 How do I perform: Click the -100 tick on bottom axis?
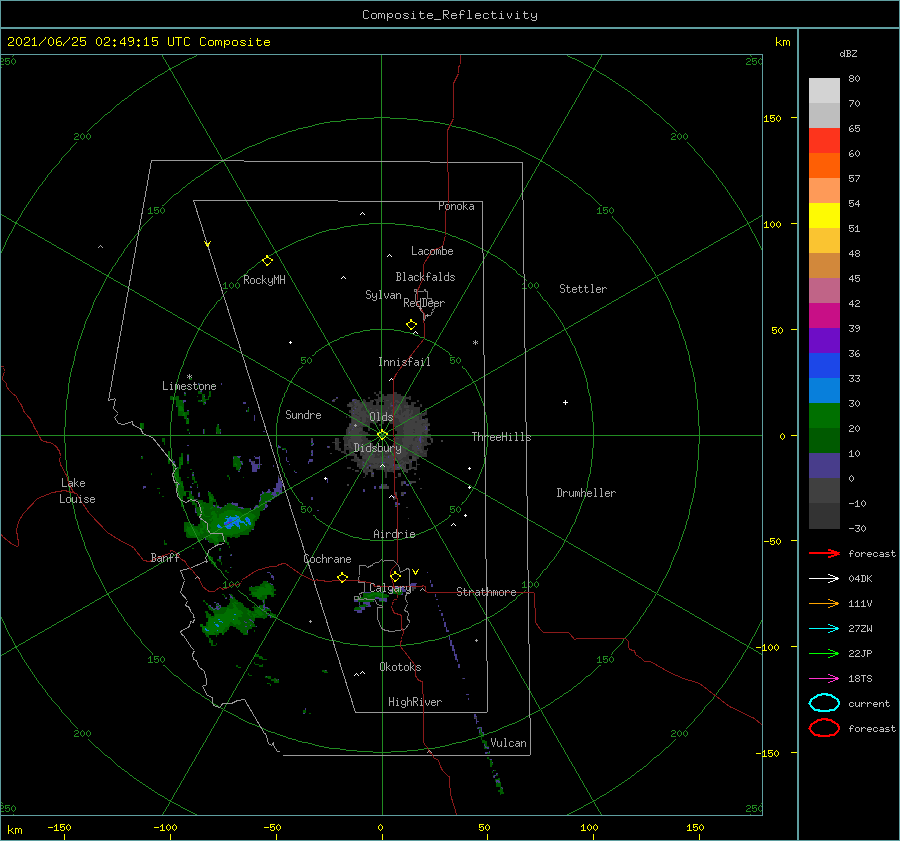click(x=165, y=828)
